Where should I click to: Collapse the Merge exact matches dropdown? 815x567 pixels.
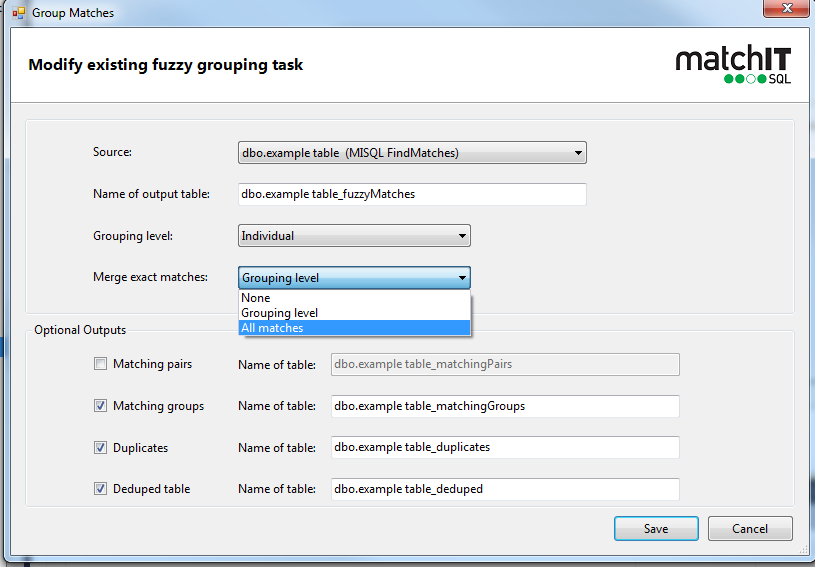click(x=354, y=278)
